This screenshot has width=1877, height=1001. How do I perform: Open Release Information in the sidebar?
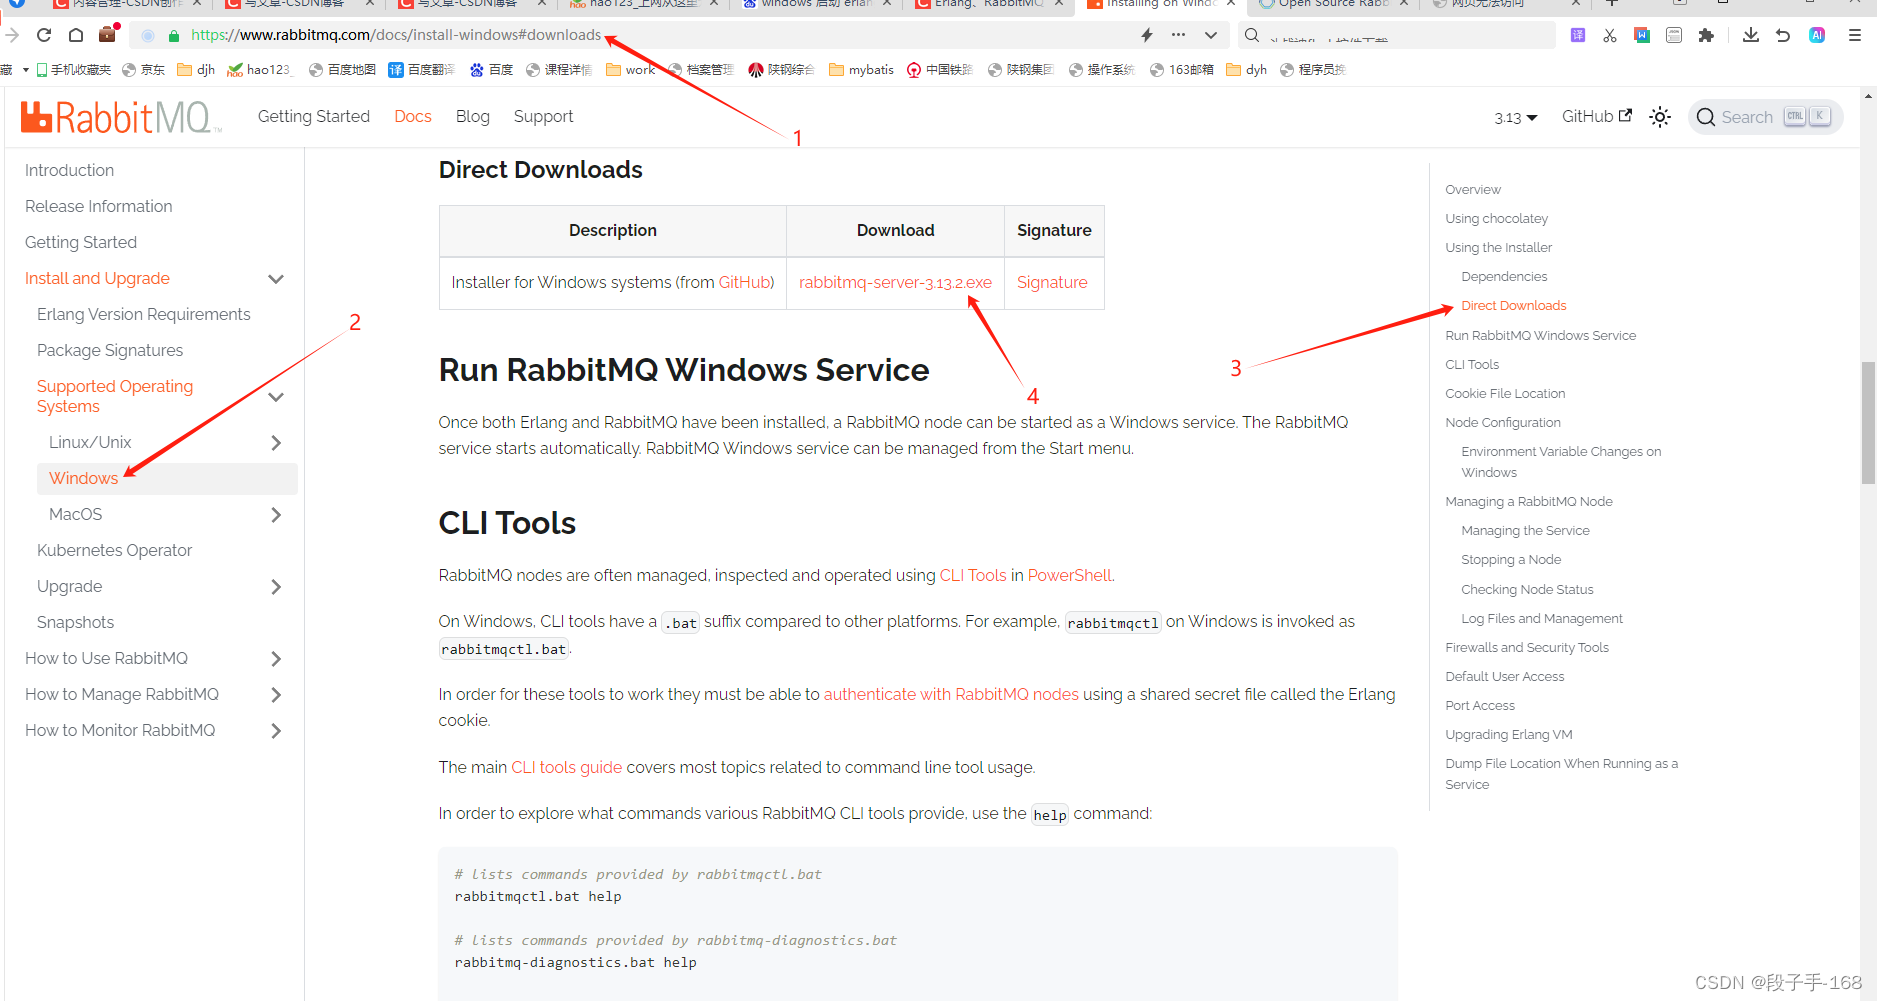click(x=98, y=206)
